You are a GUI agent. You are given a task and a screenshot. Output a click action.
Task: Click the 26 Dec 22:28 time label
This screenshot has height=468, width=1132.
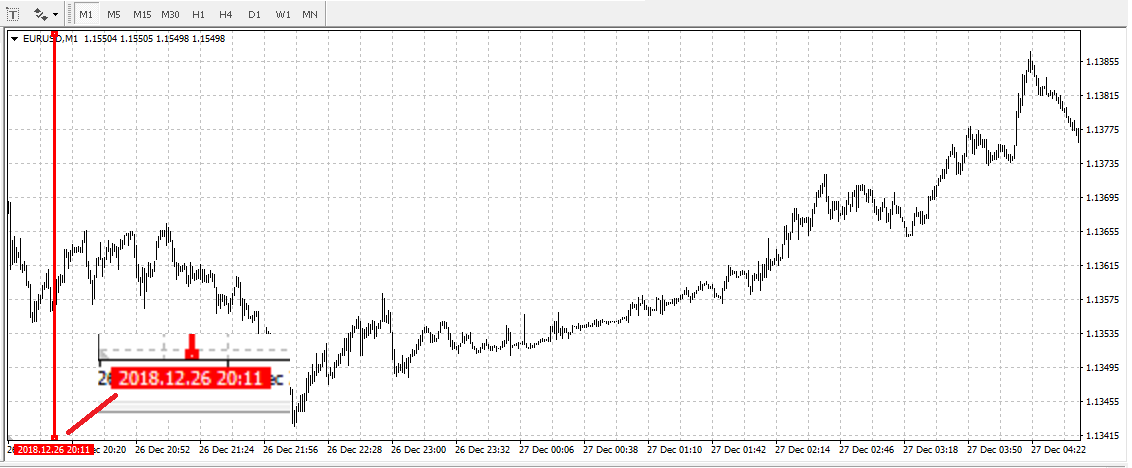355,449
